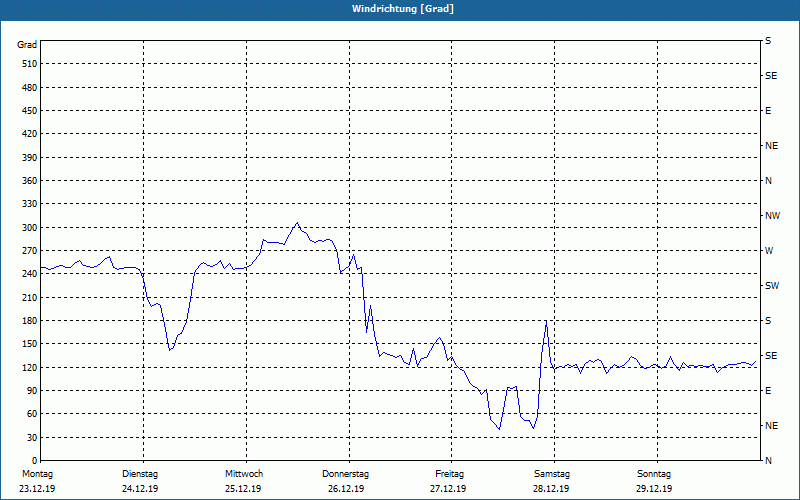Click the W compass label on the right axis

pyautogui.click(x=768, y=251)
